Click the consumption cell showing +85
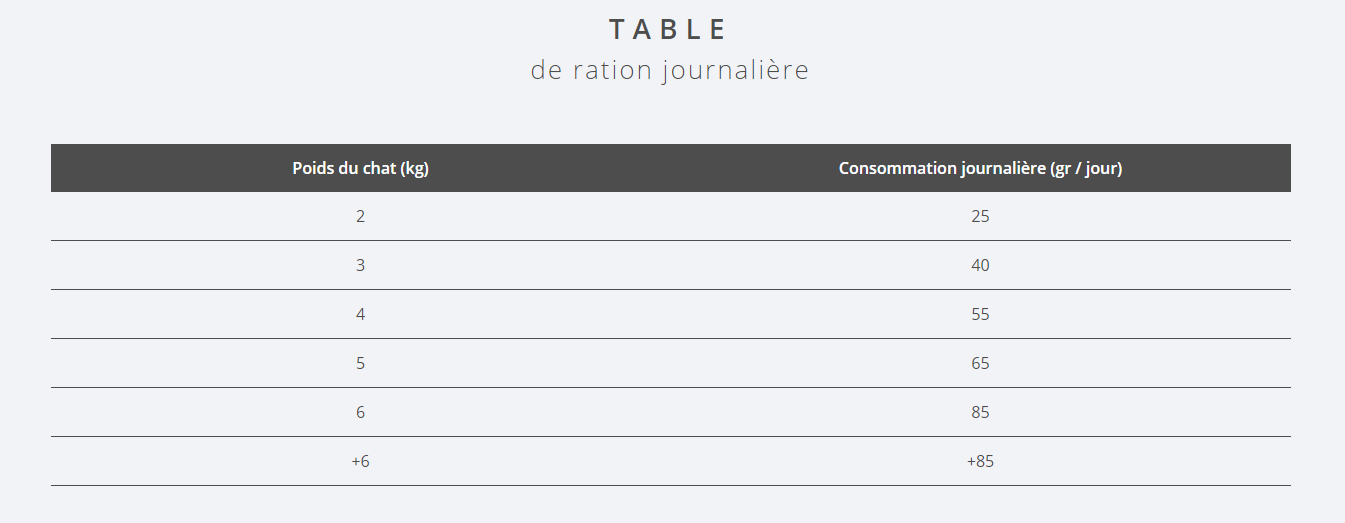Screen dimensions: 1345x523 pos(980,461)
